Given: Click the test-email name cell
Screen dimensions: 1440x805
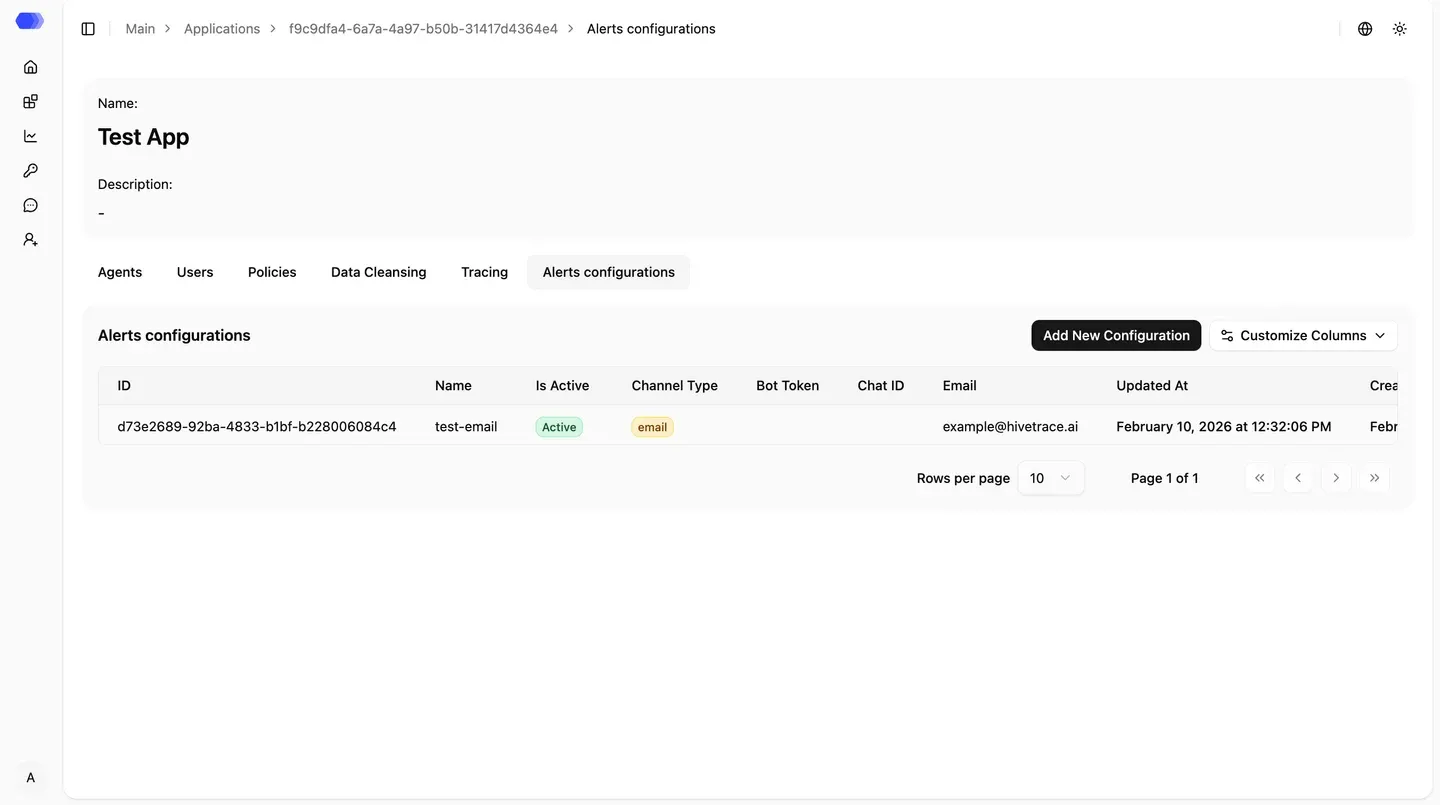Looking at the screenshot, I should (x=466, y=426).
